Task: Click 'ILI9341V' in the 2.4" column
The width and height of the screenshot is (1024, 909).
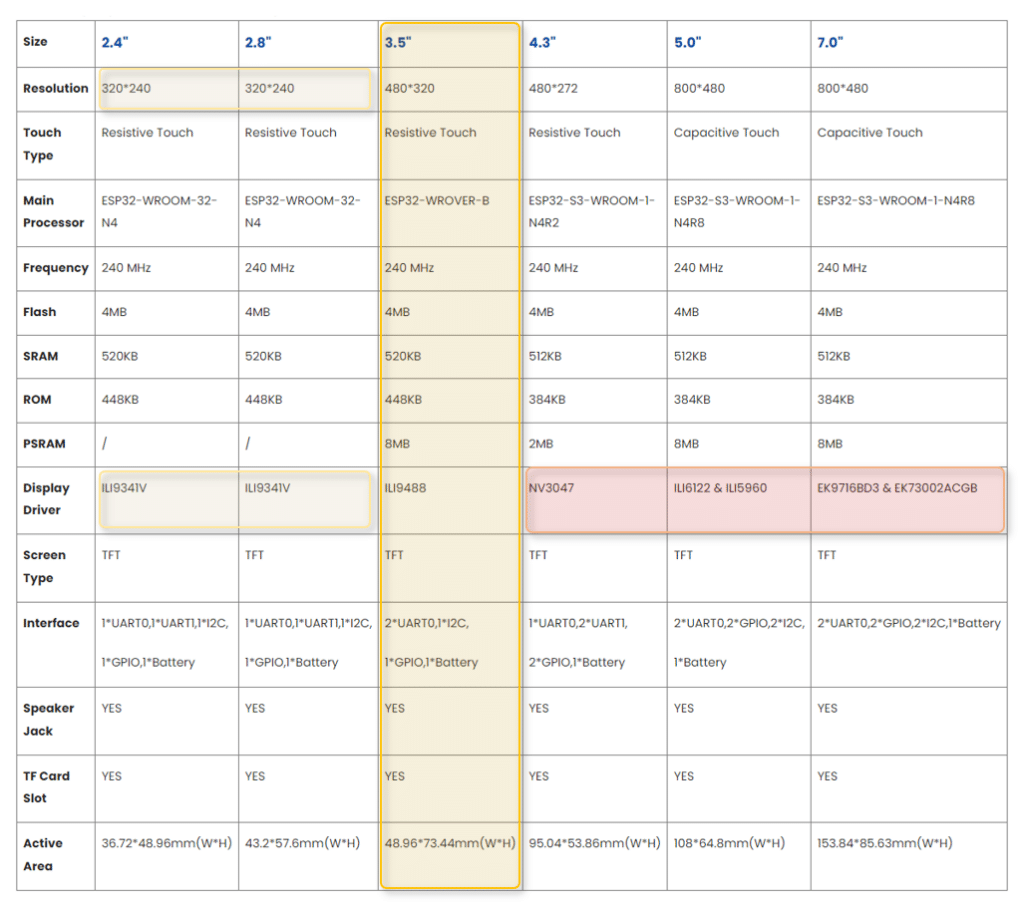Action: coord(124,488)
